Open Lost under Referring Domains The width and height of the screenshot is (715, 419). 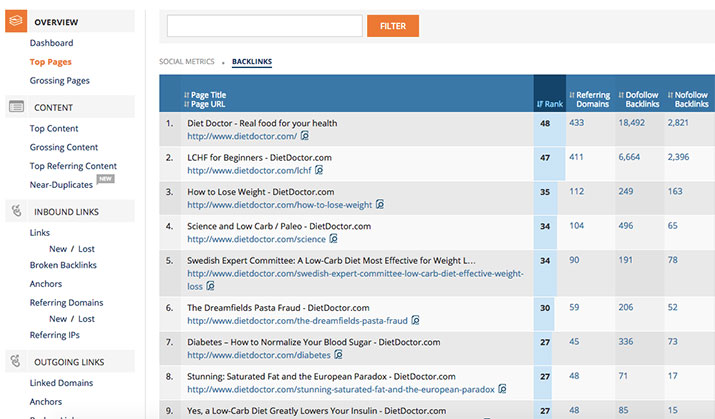point(86,319)
